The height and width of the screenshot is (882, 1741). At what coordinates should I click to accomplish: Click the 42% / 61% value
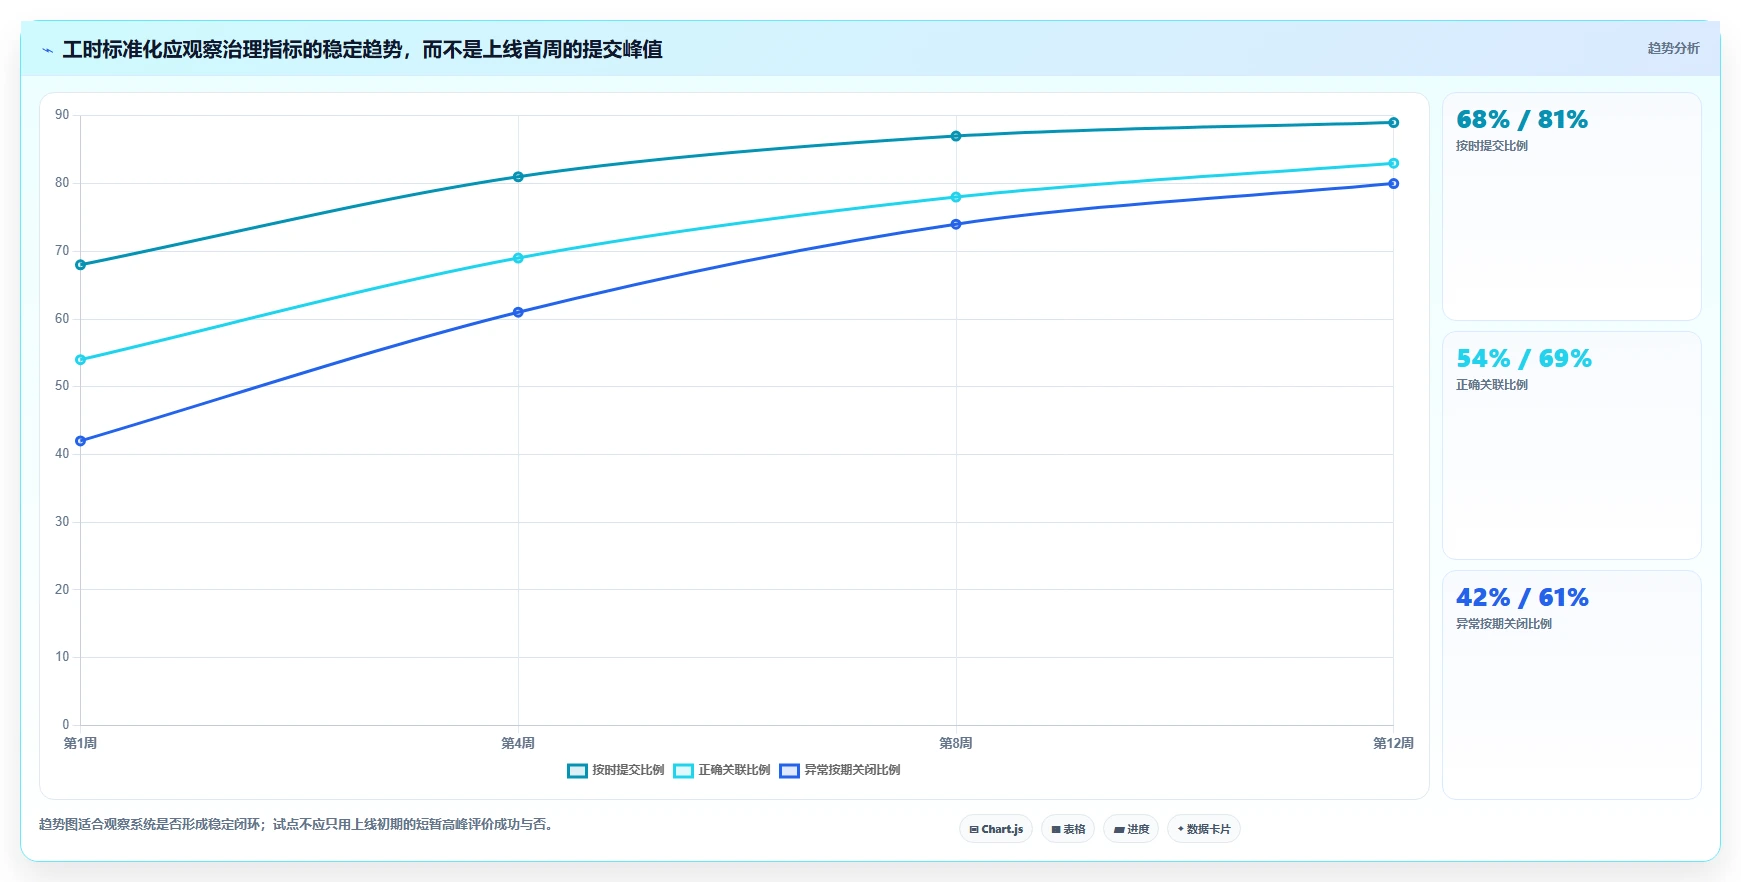tap(1522, 598)
